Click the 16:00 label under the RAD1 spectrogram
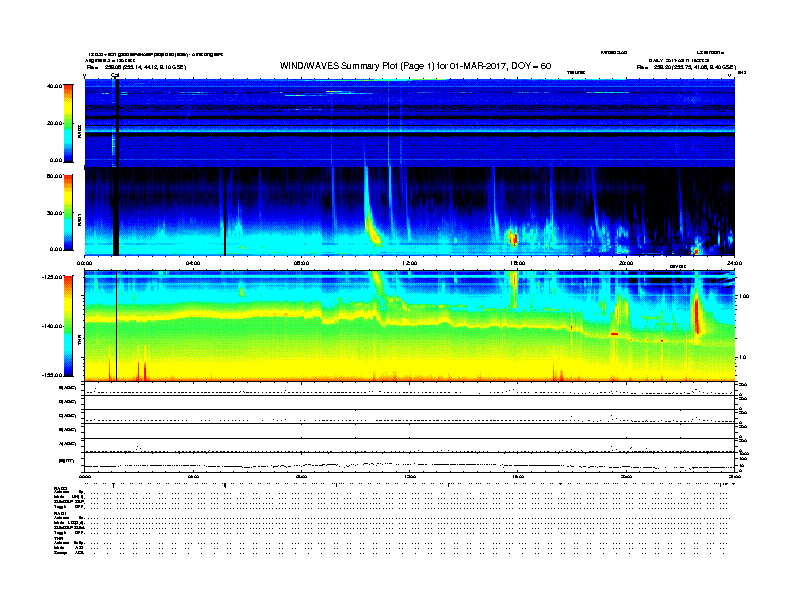 pos(518,263)
